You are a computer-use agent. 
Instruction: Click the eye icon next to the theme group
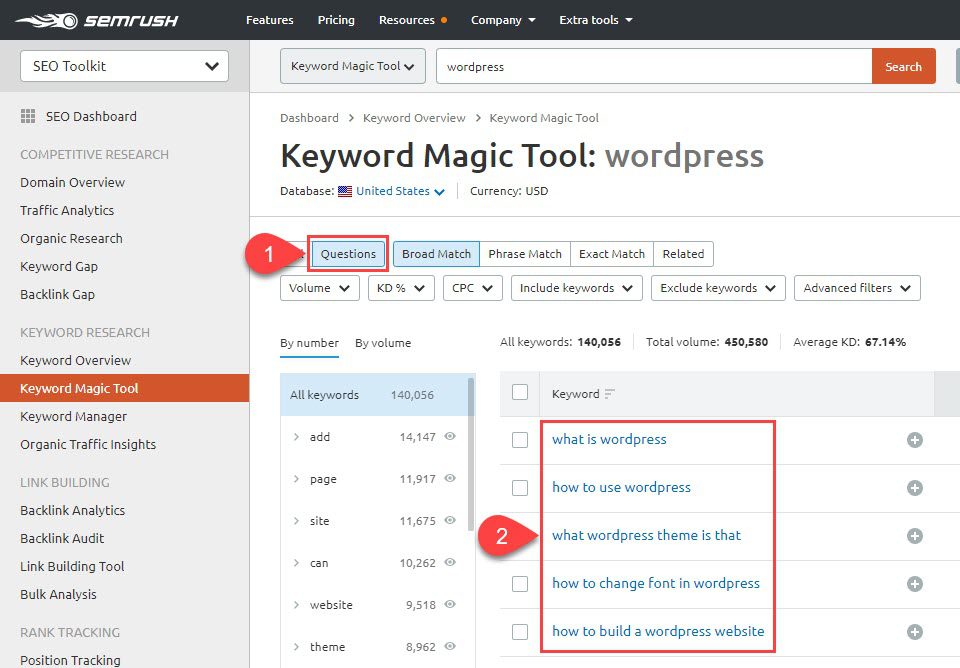[x=449, y=647]
